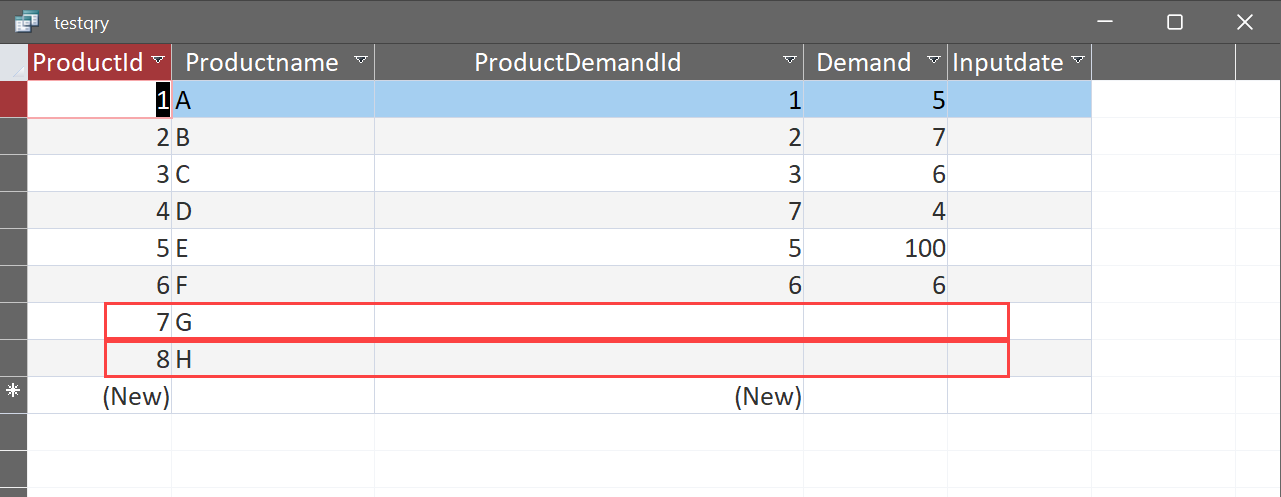The height and width of the screenshot is (497, 1281).
Task: Click Inputdate cell in product B row
Action: pos(1019,137)
